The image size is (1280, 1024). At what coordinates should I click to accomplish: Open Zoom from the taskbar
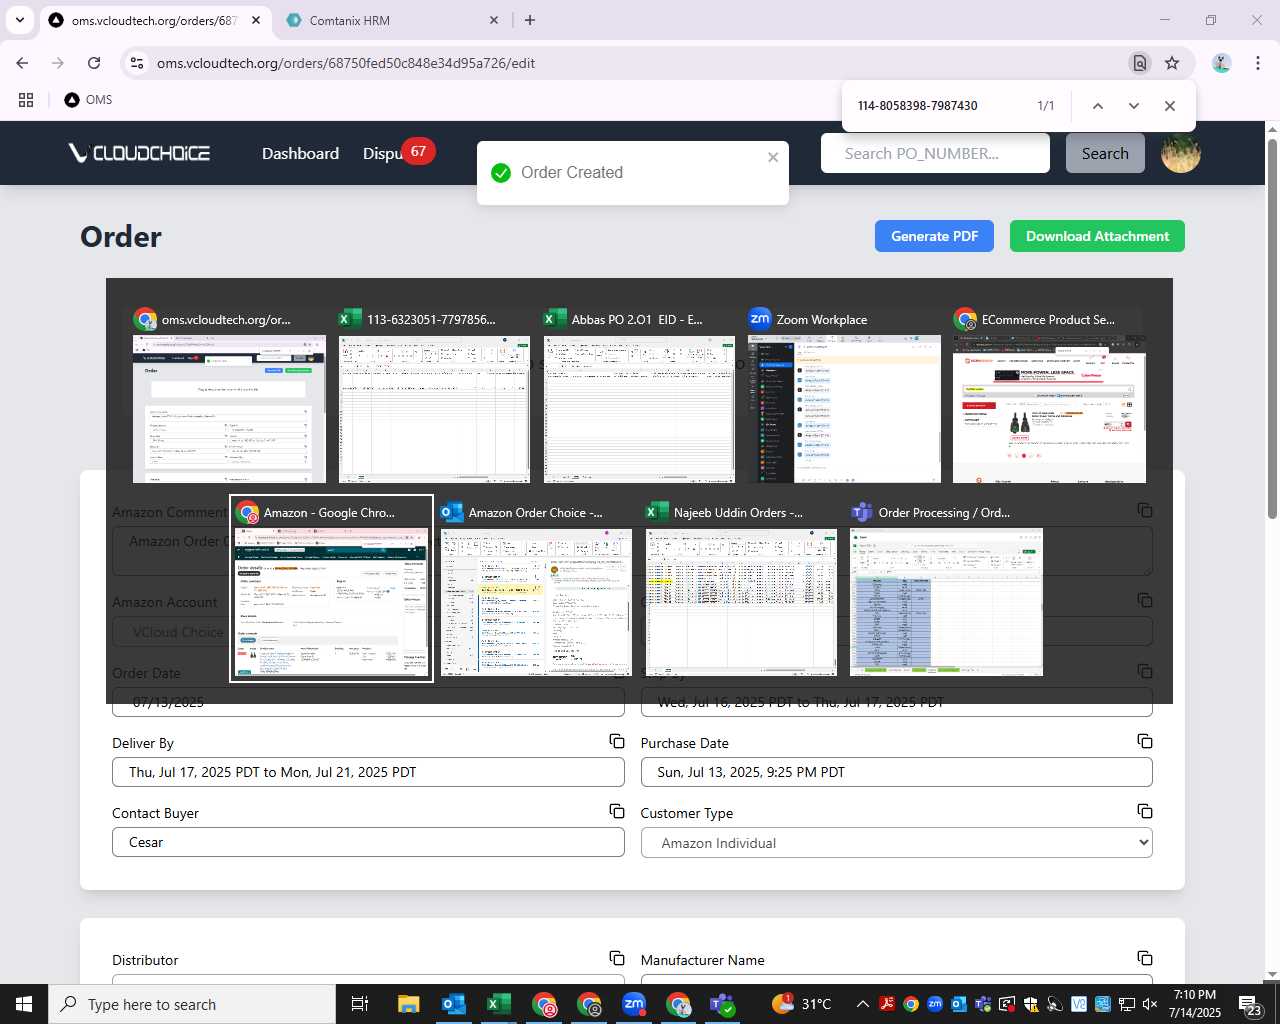pyautogui.click(x=634, y=1004)
